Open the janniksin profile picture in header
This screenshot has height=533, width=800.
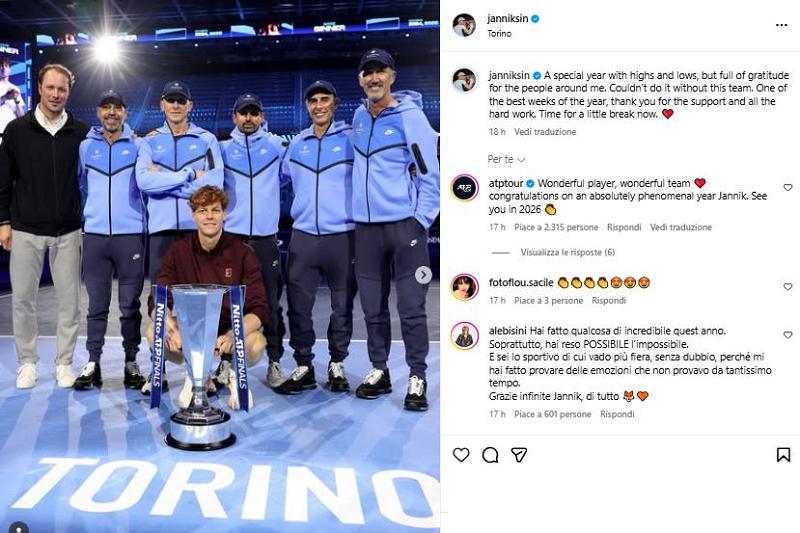tap(464, 25)
